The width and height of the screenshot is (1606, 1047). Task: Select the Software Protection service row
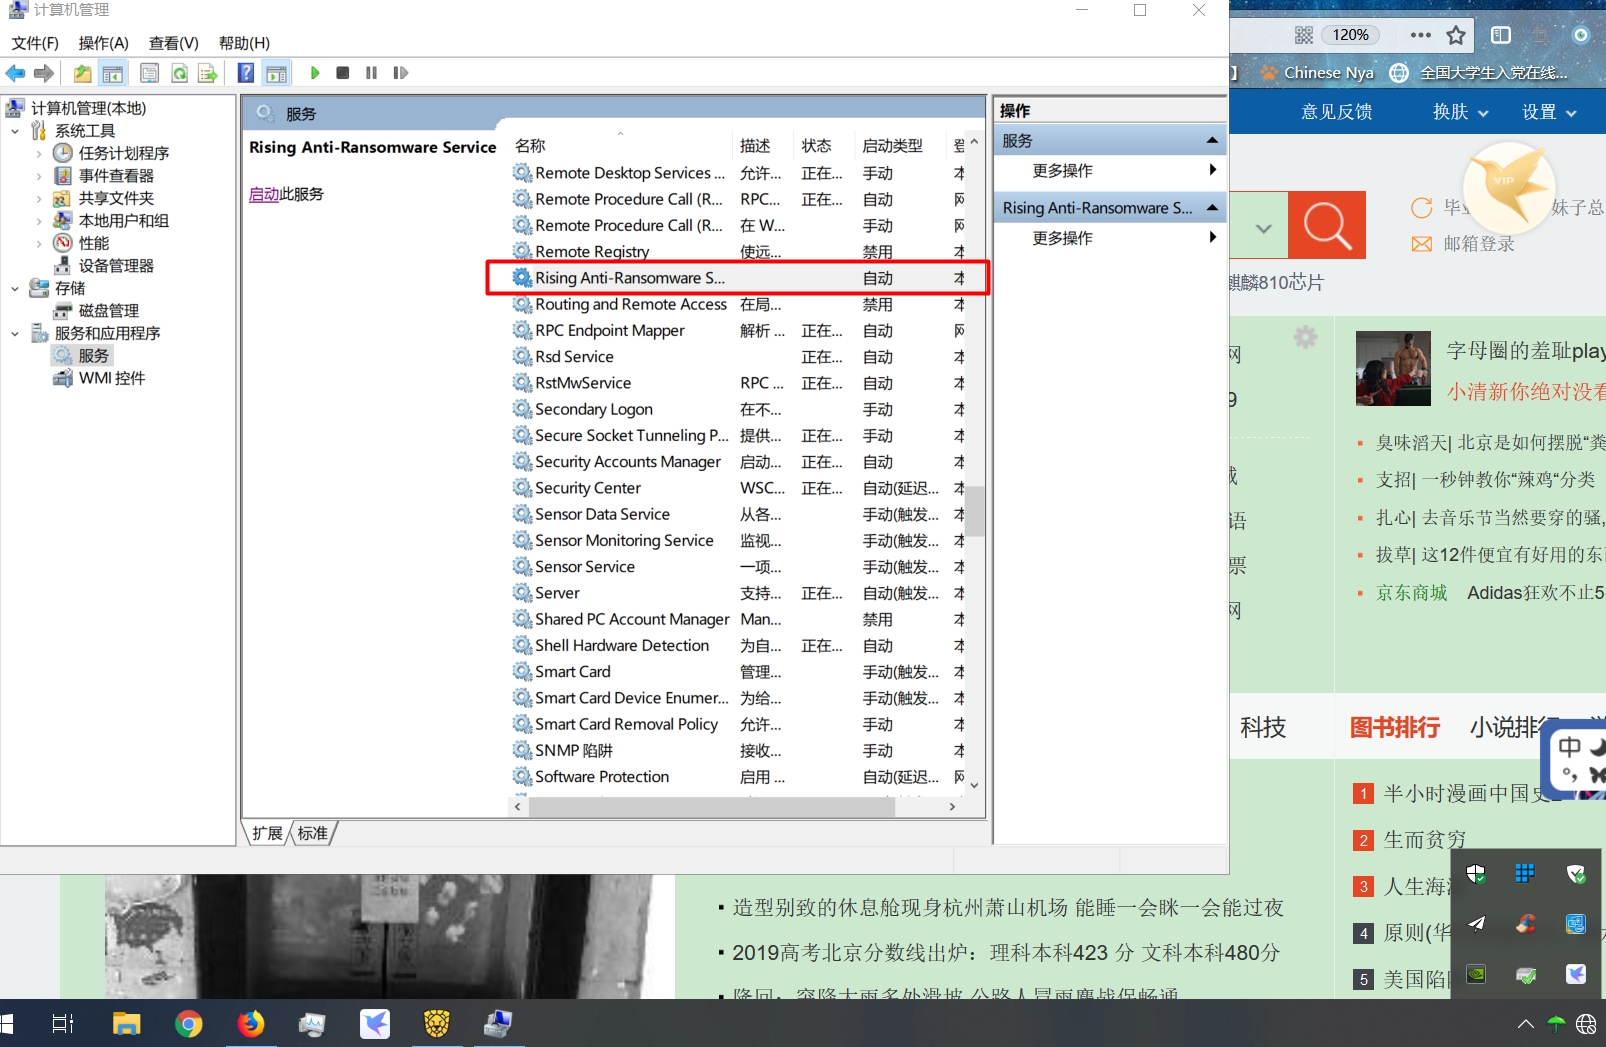click(738, 777)
